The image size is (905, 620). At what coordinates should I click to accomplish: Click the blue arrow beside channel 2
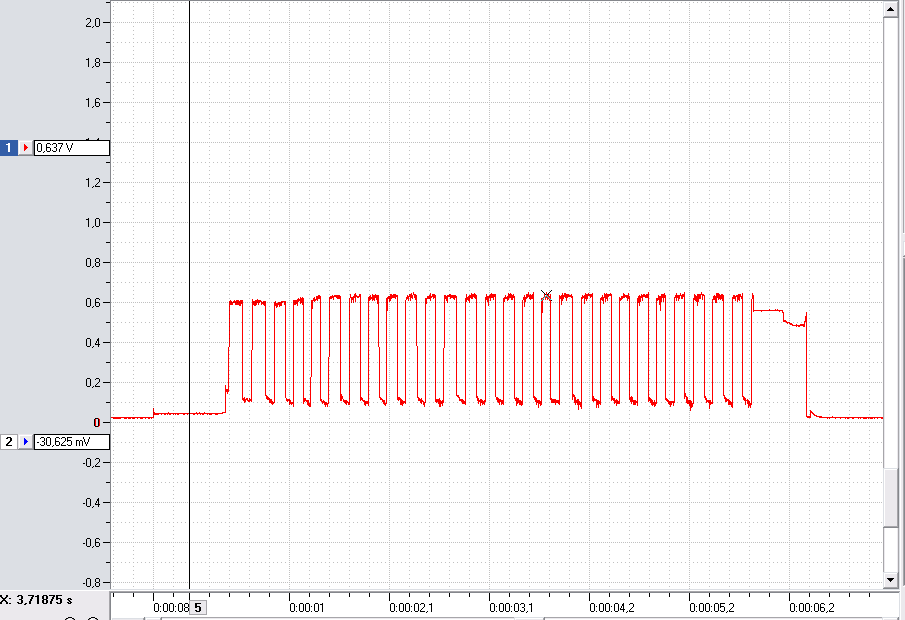(25, 442)
